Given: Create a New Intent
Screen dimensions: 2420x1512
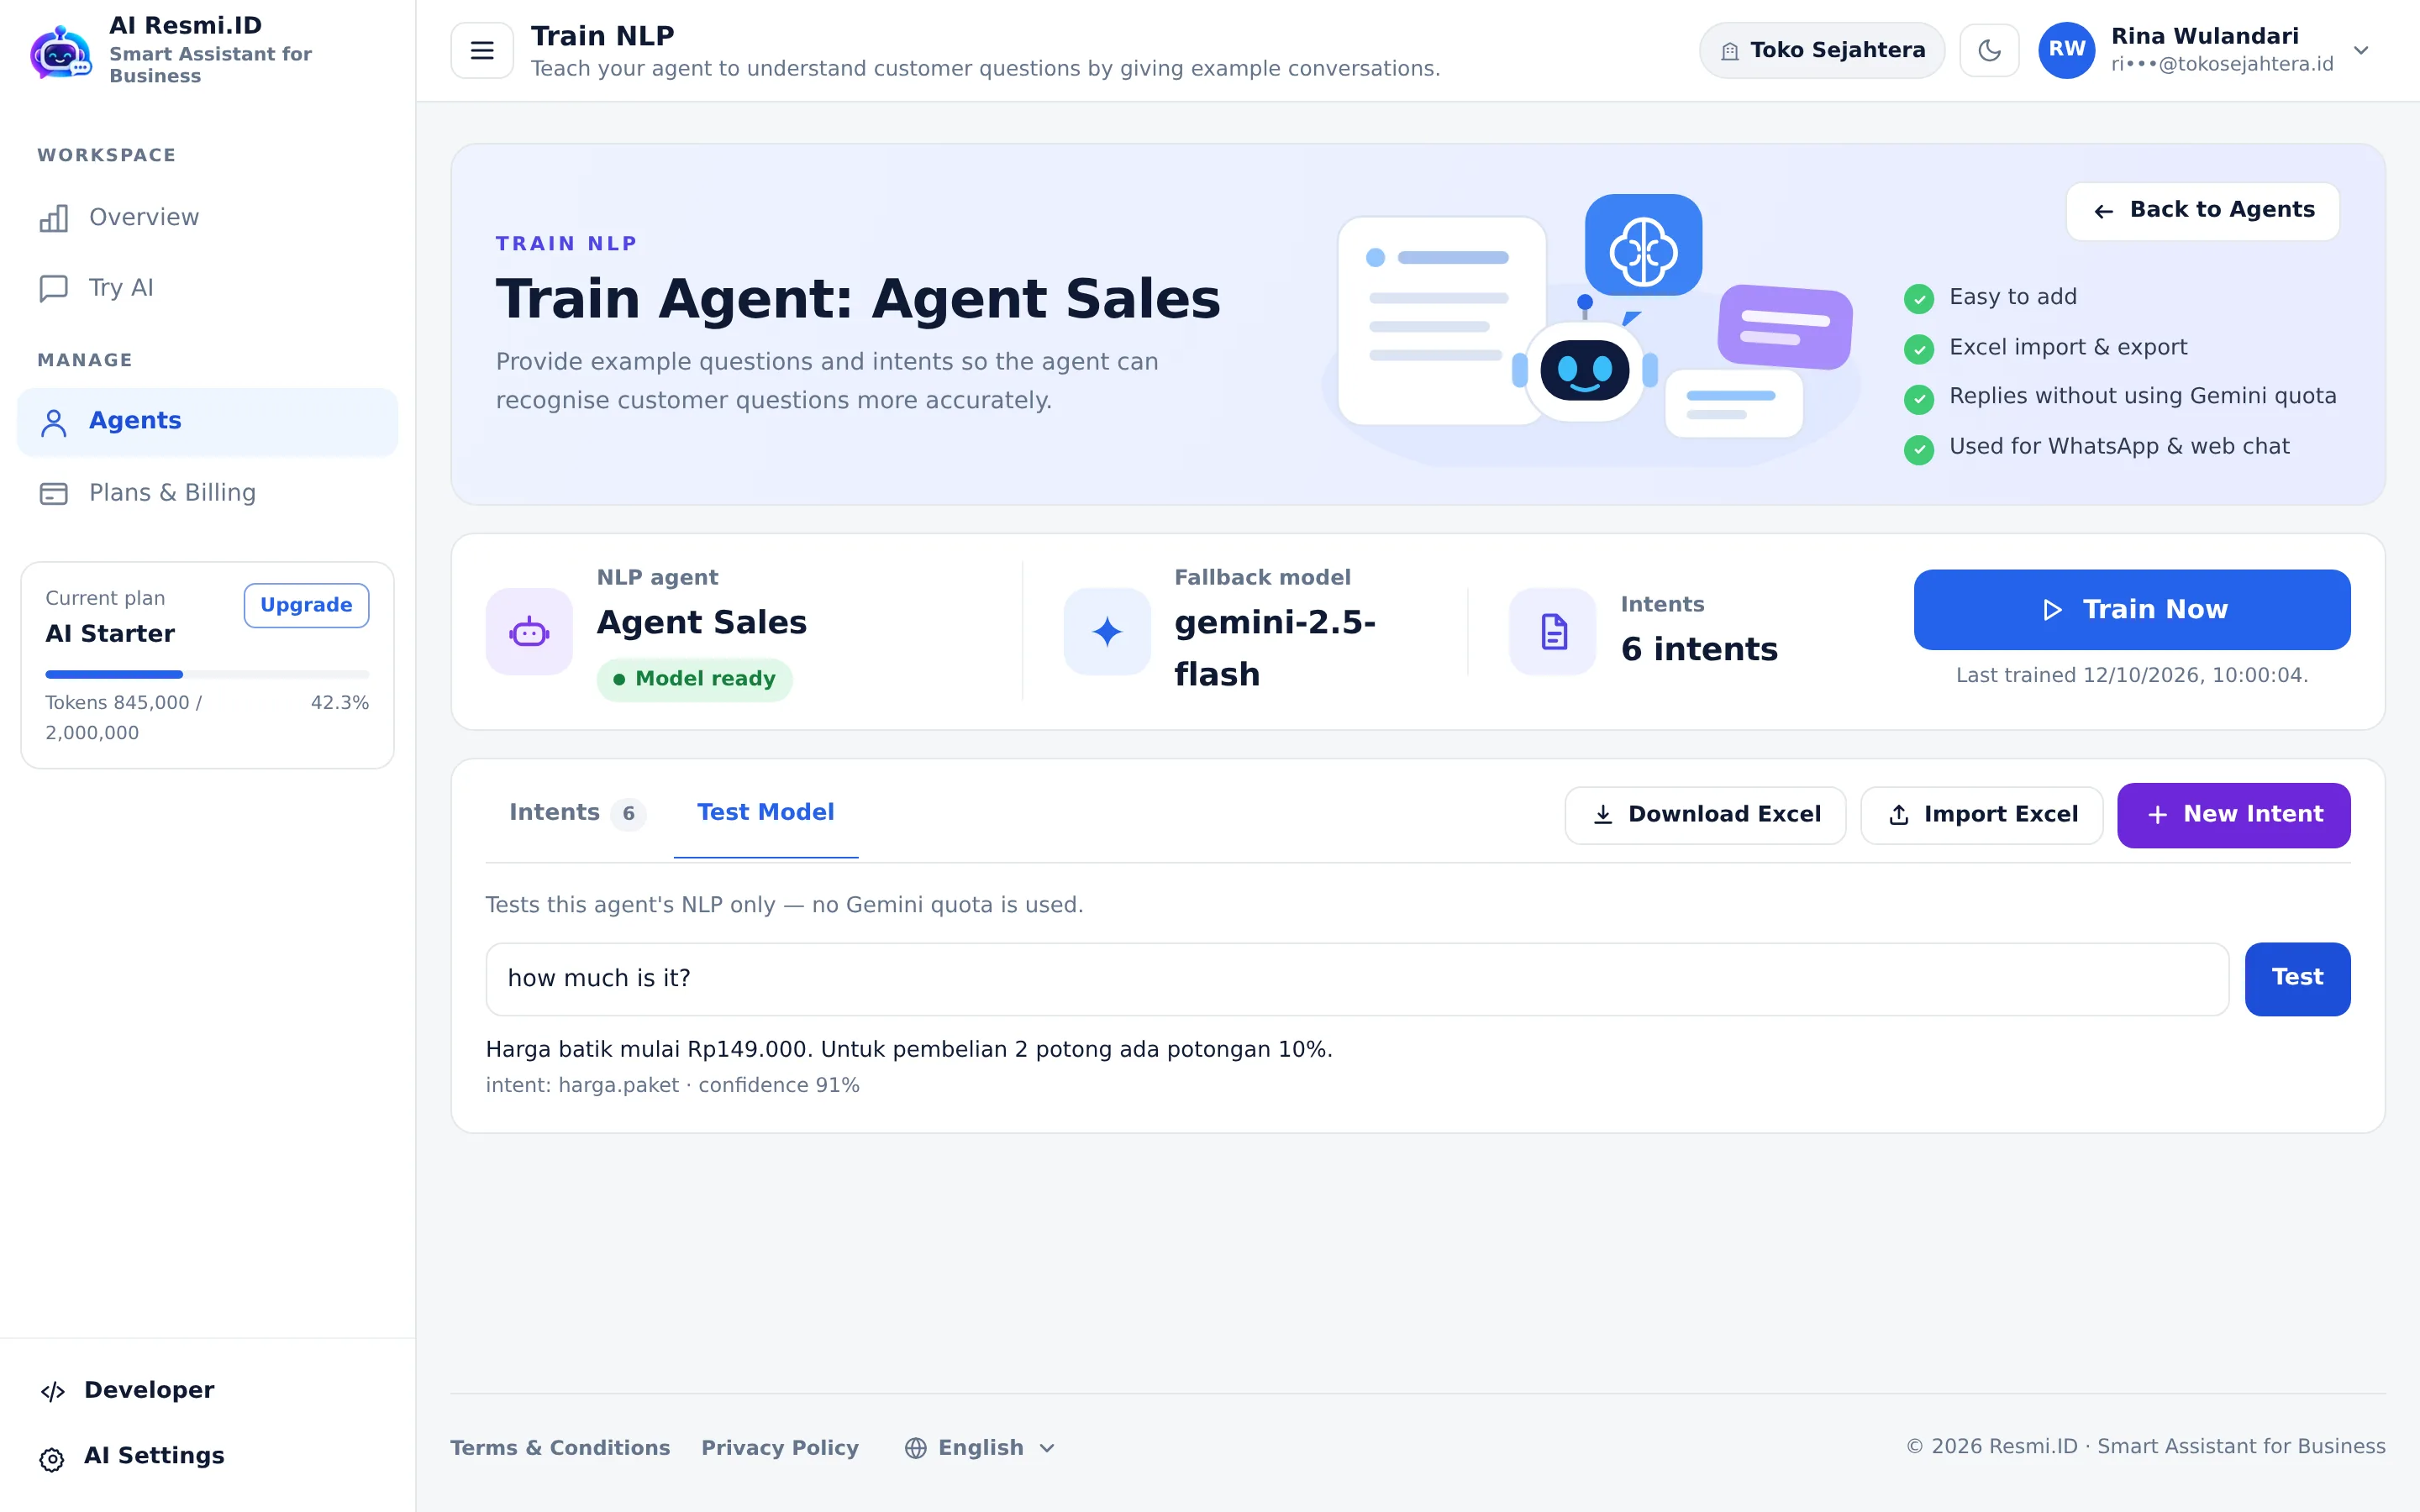Looking at the screenshot, I should pyautogui.click(x=2233, y=815).
